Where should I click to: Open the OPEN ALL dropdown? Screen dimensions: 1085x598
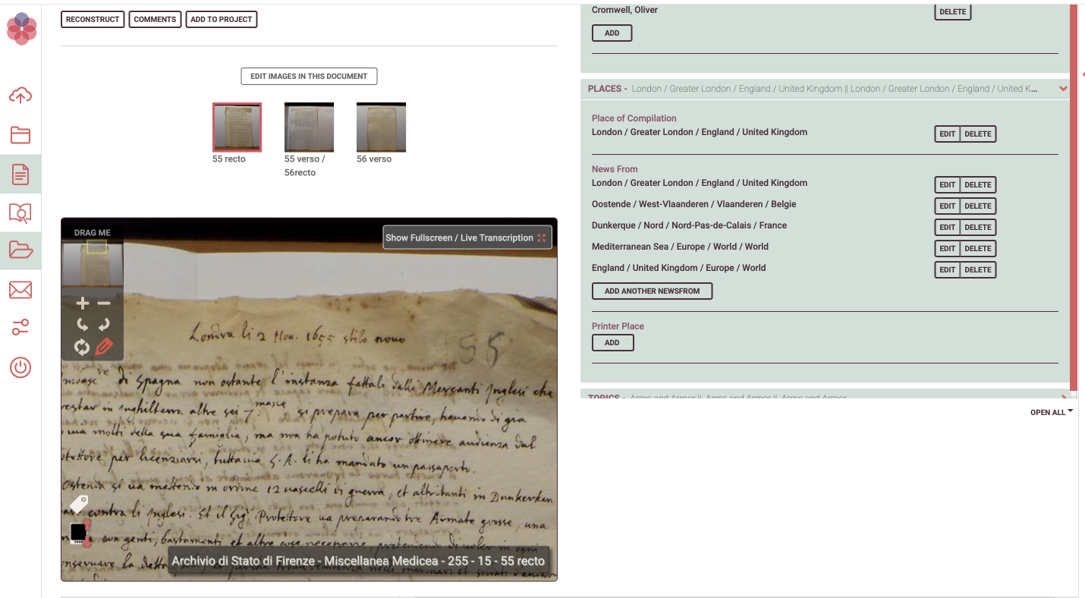click(x=1051, y=413)
